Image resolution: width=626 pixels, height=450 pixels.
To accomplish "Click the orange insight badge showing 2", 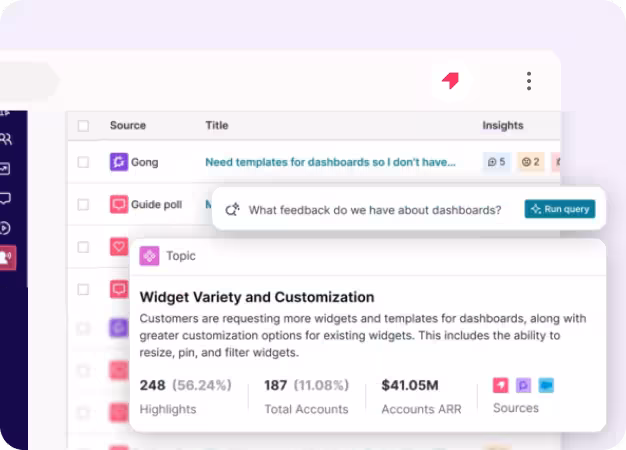I will pyautogui.click(x=531, y=162).
